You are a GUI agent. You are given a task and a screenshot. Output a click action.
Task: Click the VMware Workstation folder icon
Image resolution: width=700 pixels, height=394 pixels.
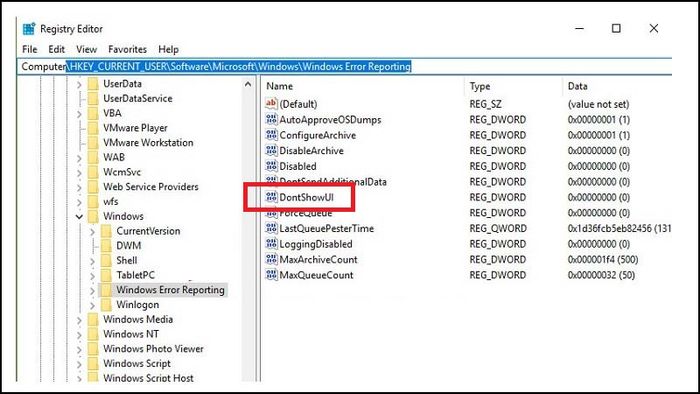(93, 142)
